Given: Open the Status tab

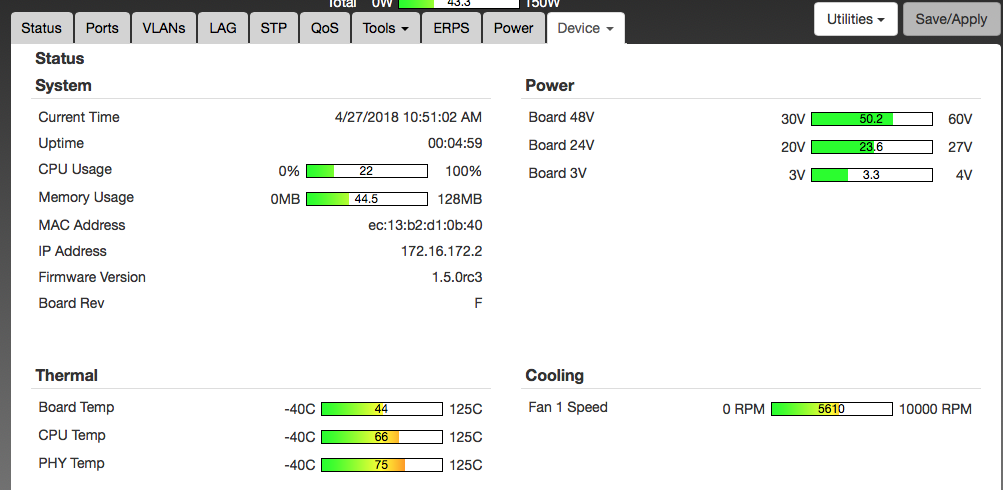Looking at the screenshot, I should (41, 28).
